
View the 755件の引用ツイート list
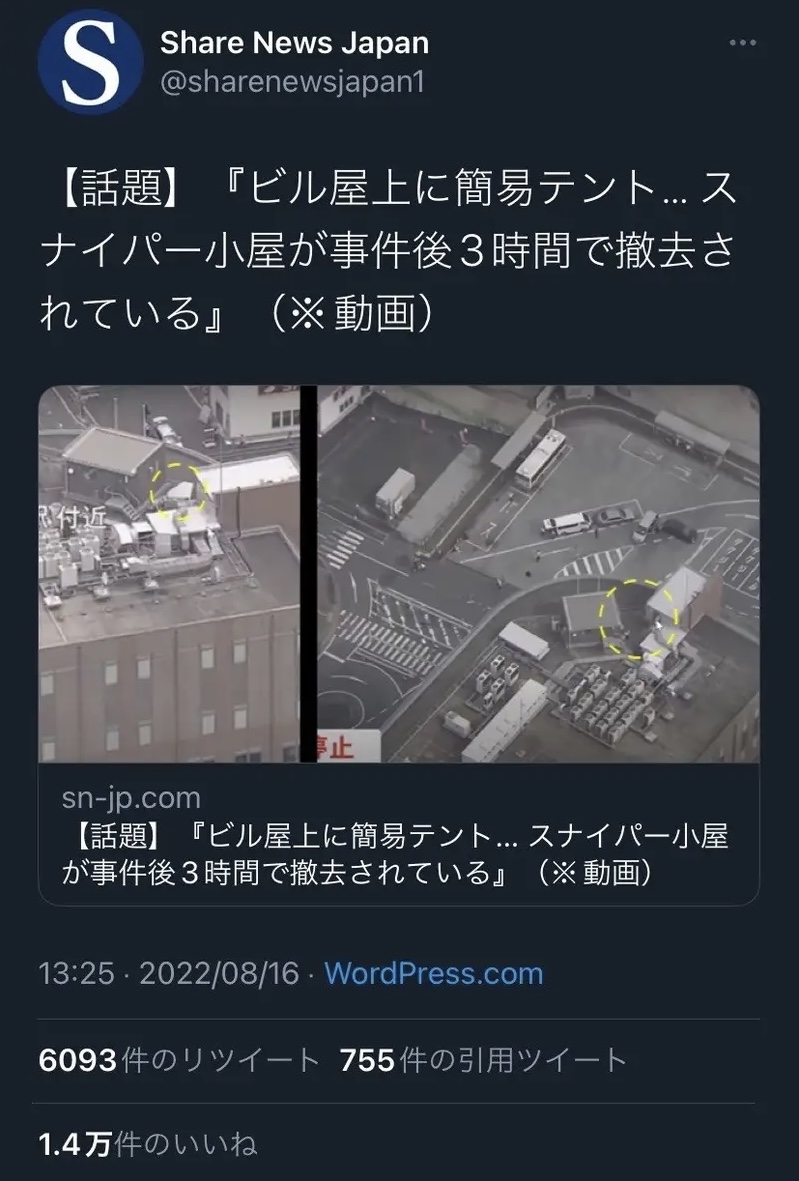483,1060
